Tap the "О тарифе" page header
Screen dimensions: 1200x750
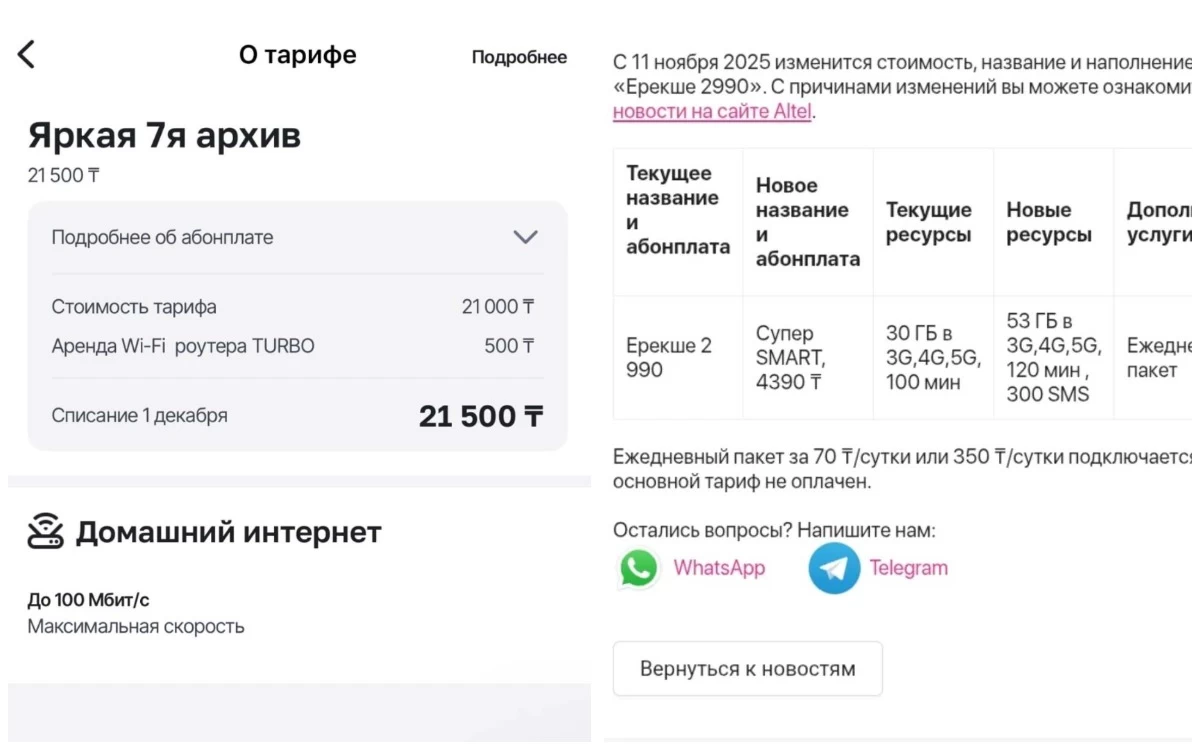pos(298,55)
